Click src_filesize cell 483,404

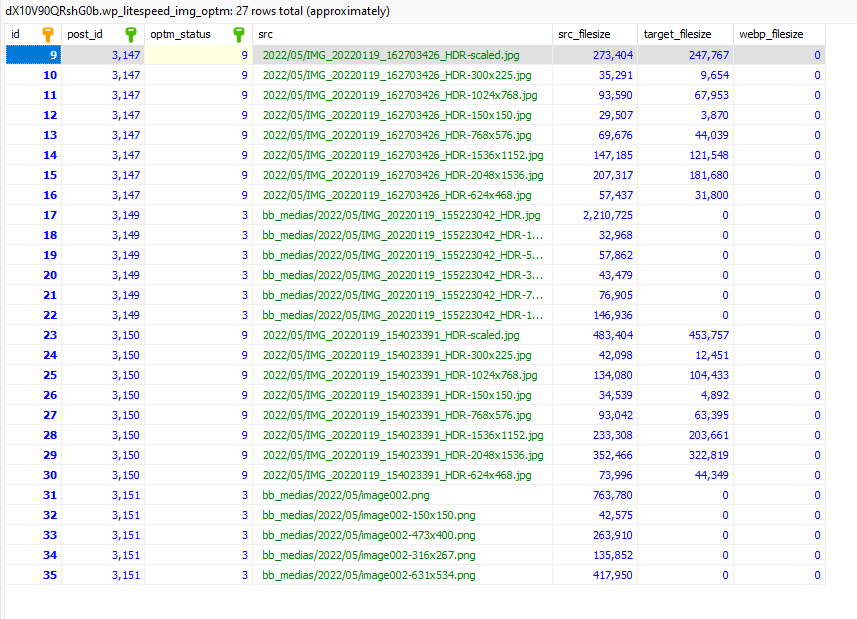[x=595, y=335]
